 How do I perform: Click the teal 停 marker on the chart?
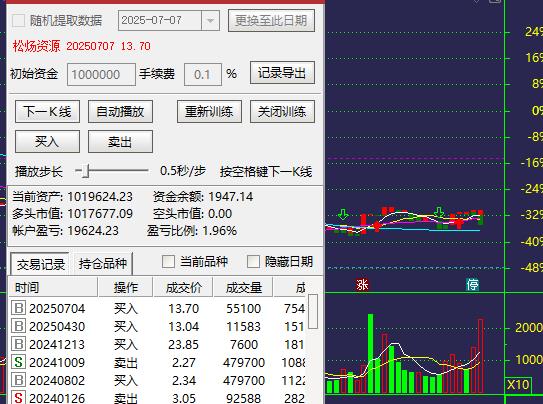click(x=472, y=285)
